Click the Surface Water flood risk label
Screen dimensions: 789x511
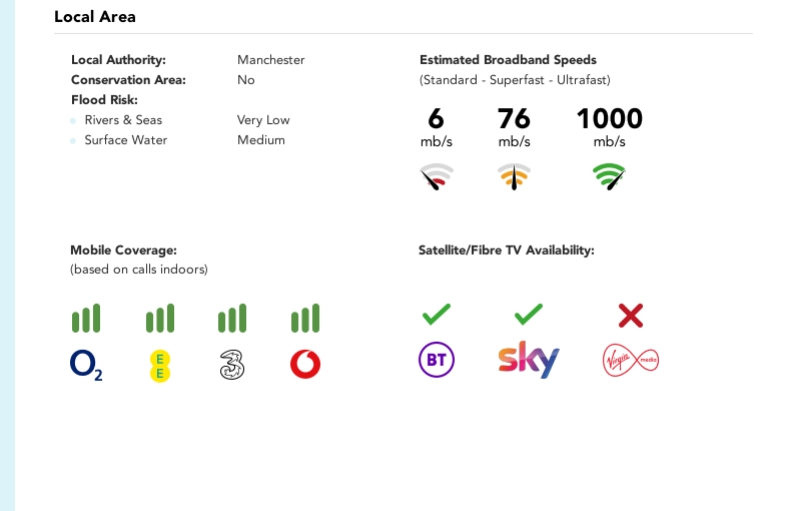126,140
